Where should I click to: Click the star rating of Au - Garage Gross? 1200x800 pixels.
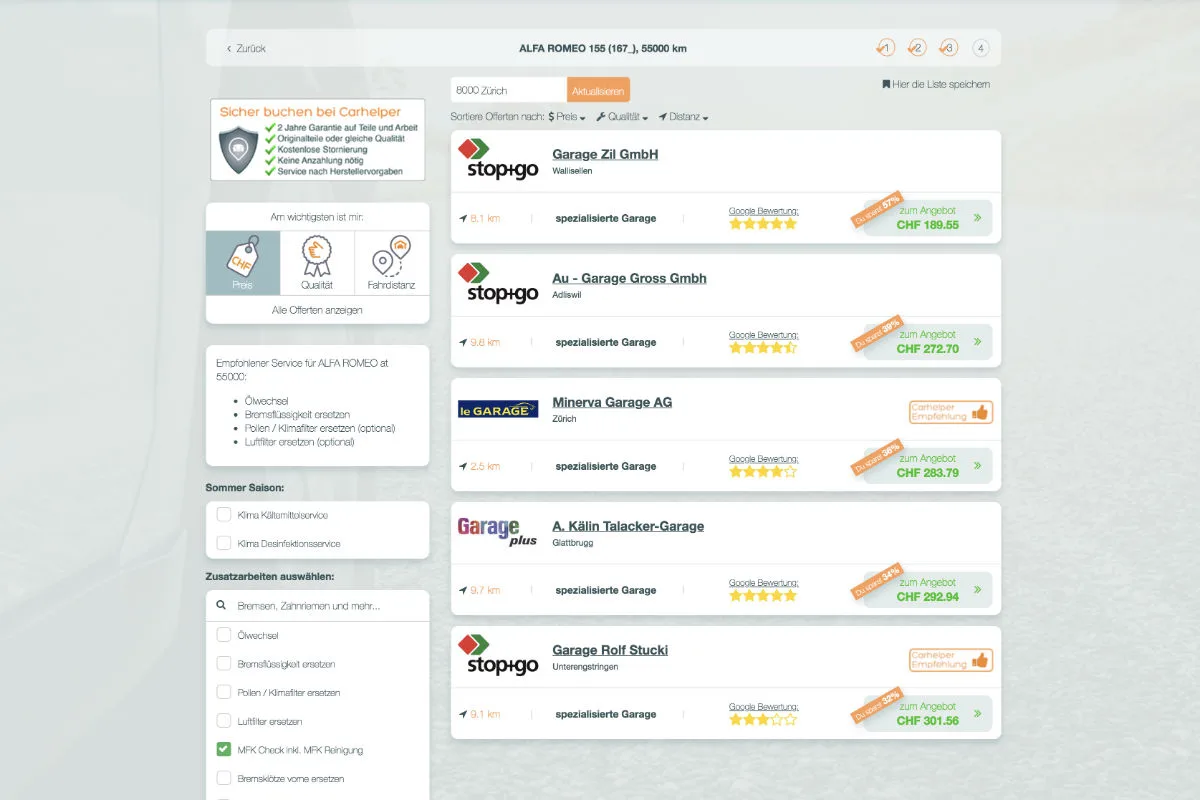click(x=763, y=348)
